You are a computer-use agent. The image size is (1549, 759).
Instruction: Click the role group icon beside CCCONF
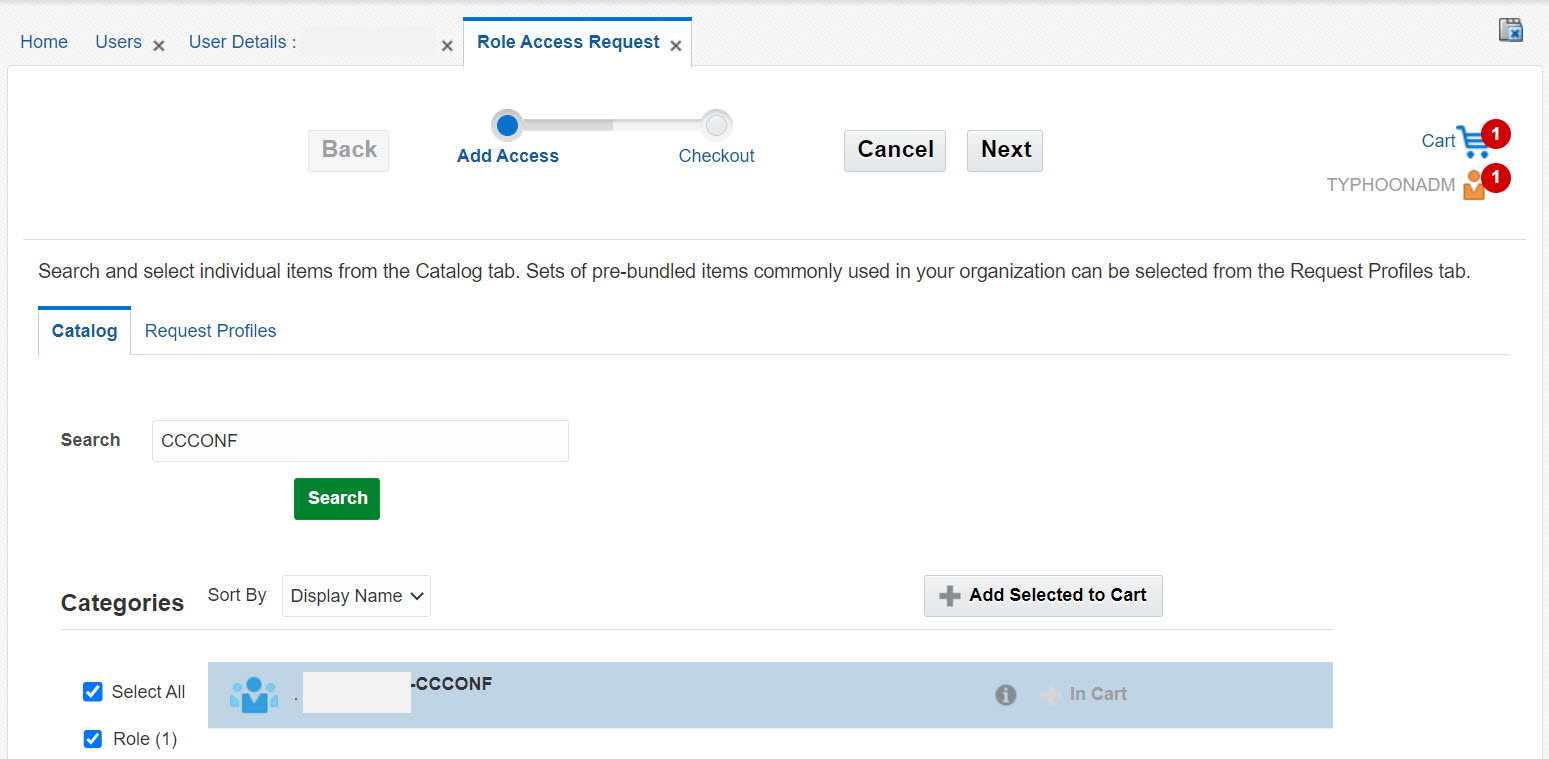tap(253, 693)
